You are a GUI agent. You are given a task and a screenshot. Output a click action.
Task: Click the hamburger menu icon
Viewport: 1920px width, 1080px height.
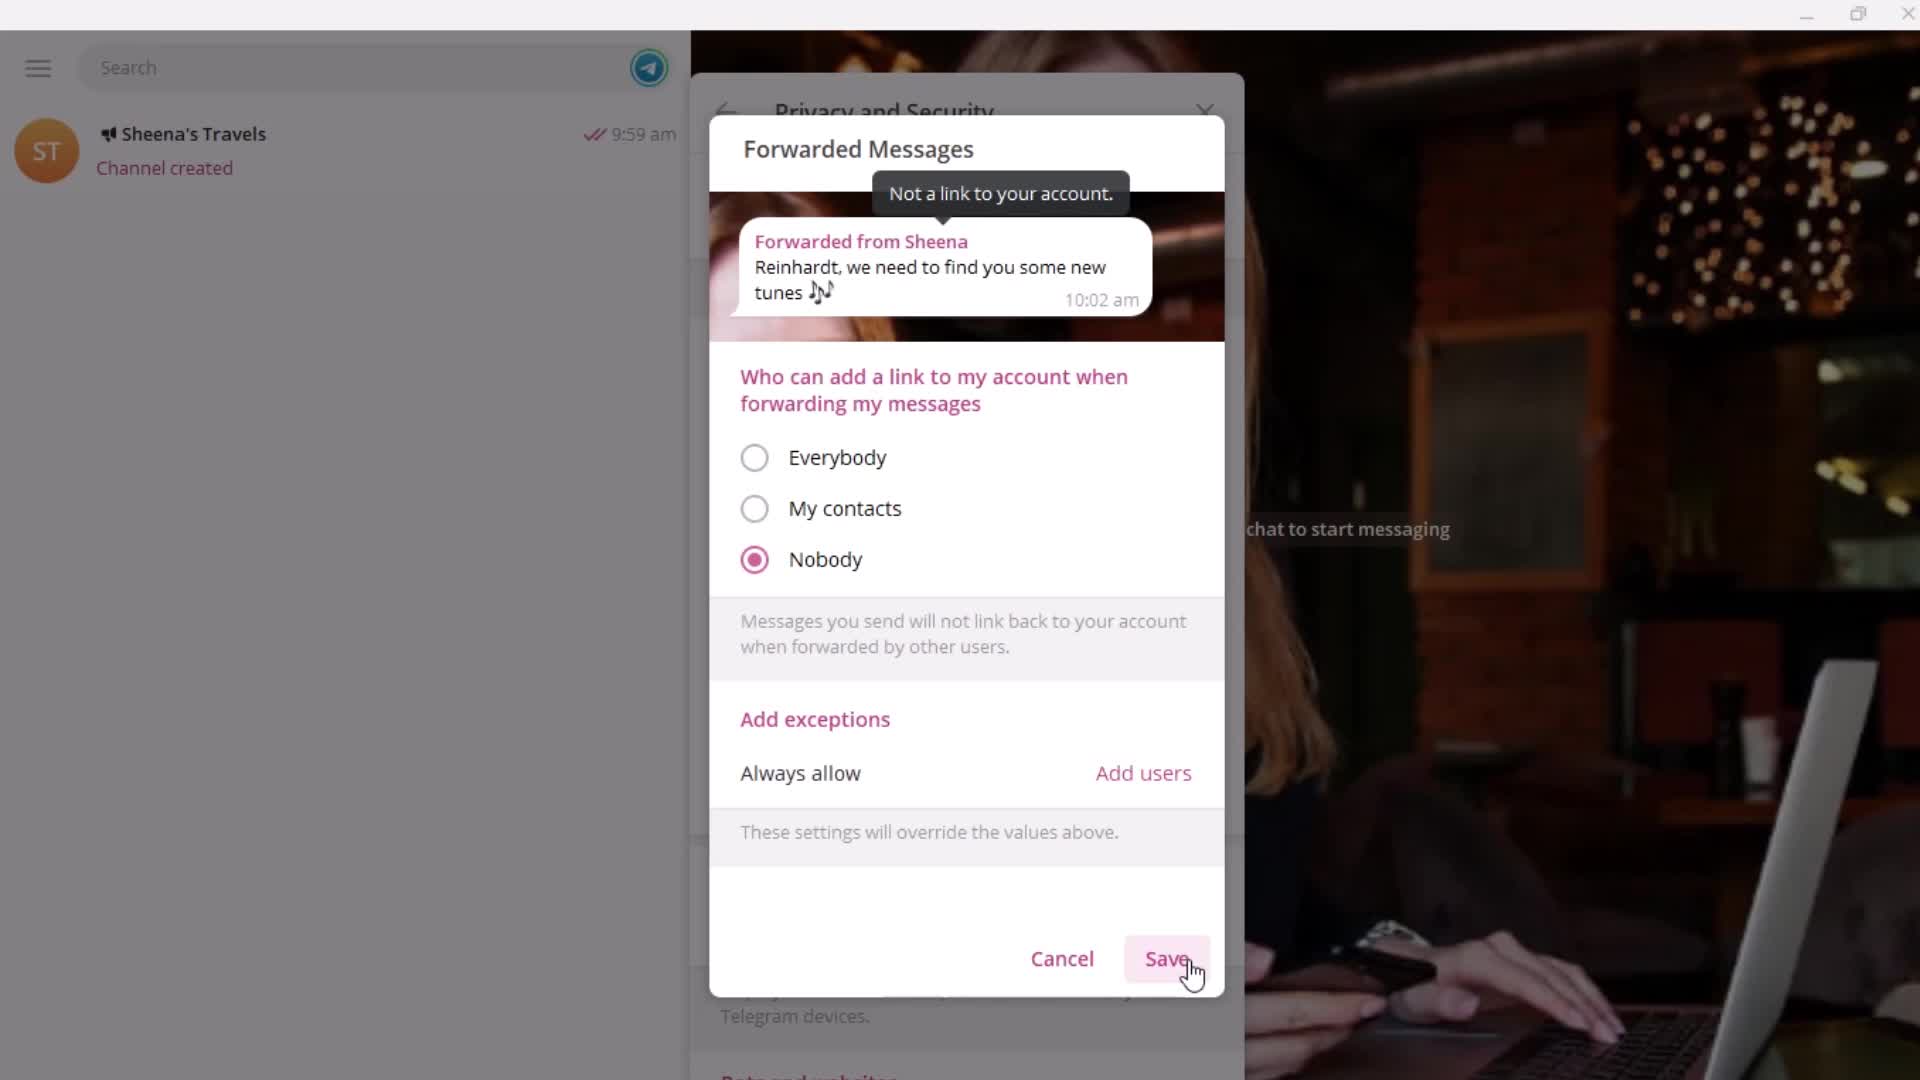(x=37, y=66)
